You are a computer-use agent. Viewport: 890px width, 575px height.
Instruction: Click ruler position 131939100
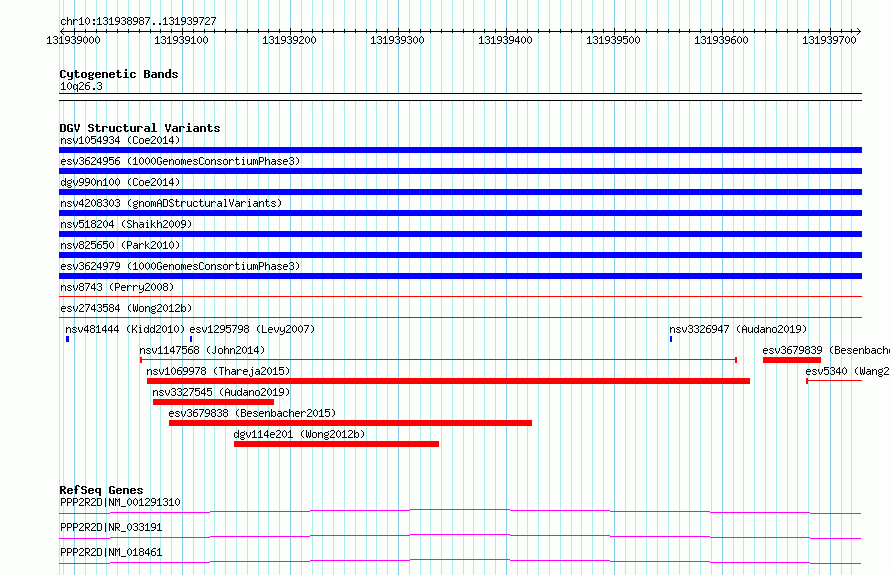(x=181, y=40)
